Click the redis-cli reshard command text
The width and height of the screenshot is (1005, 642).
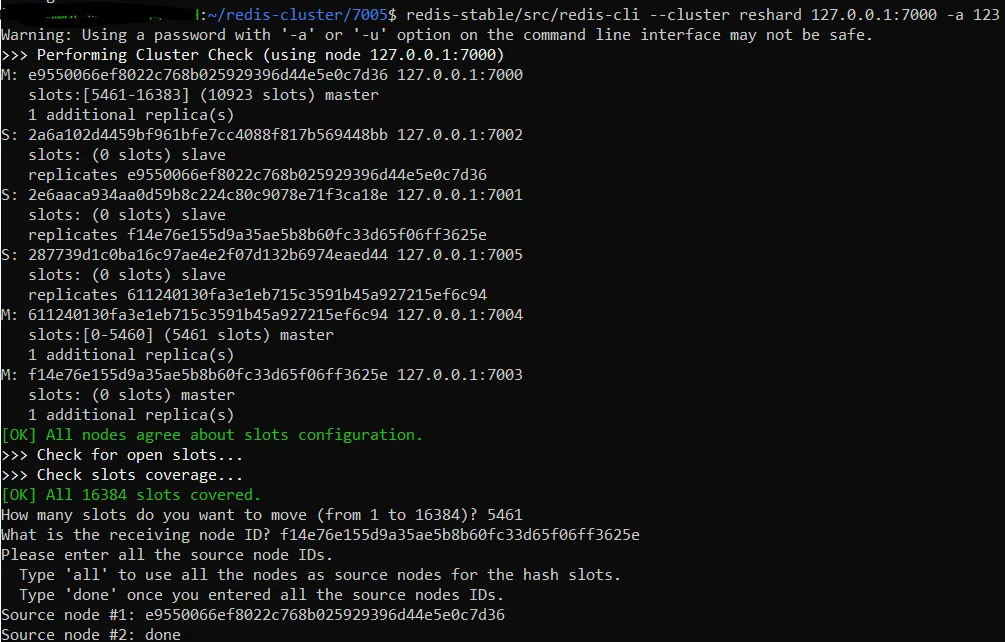702,15
